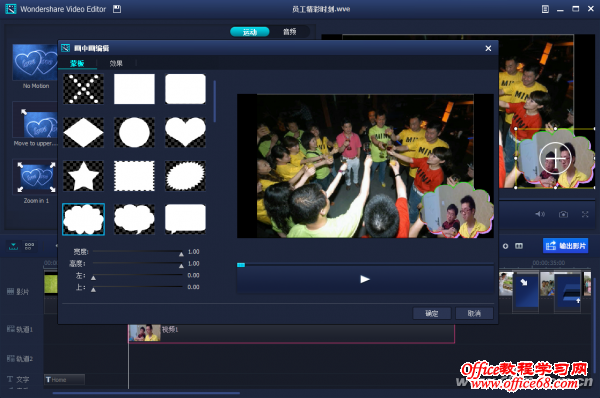Click the timeline horizontal scrollbar
This screenshot has height=398, width=600.
point(146,393)
